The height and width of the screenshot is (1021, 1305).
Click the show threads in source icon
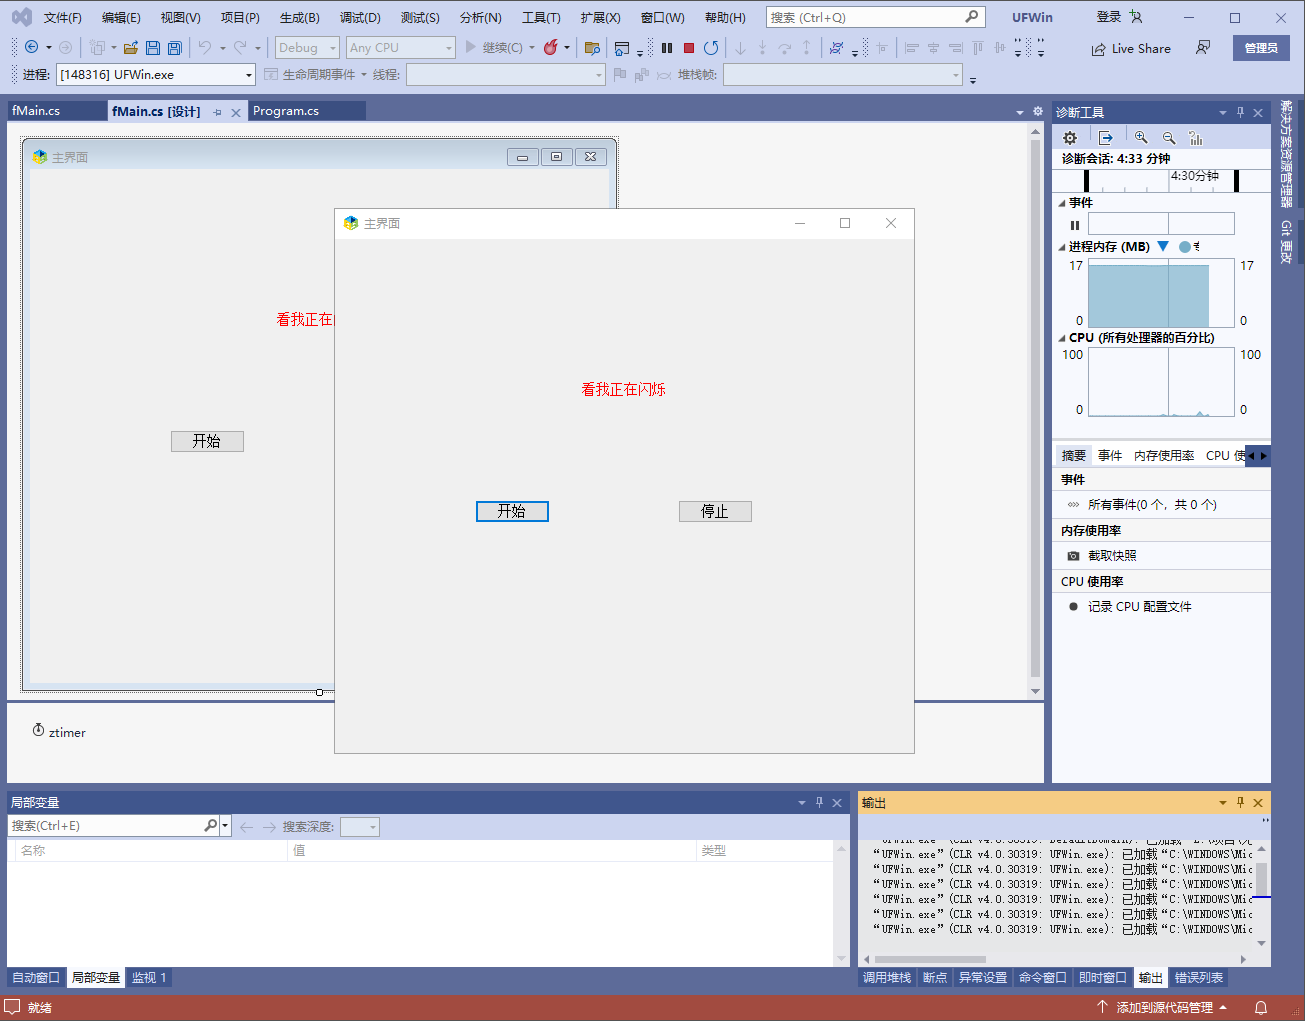click(837, 48)
